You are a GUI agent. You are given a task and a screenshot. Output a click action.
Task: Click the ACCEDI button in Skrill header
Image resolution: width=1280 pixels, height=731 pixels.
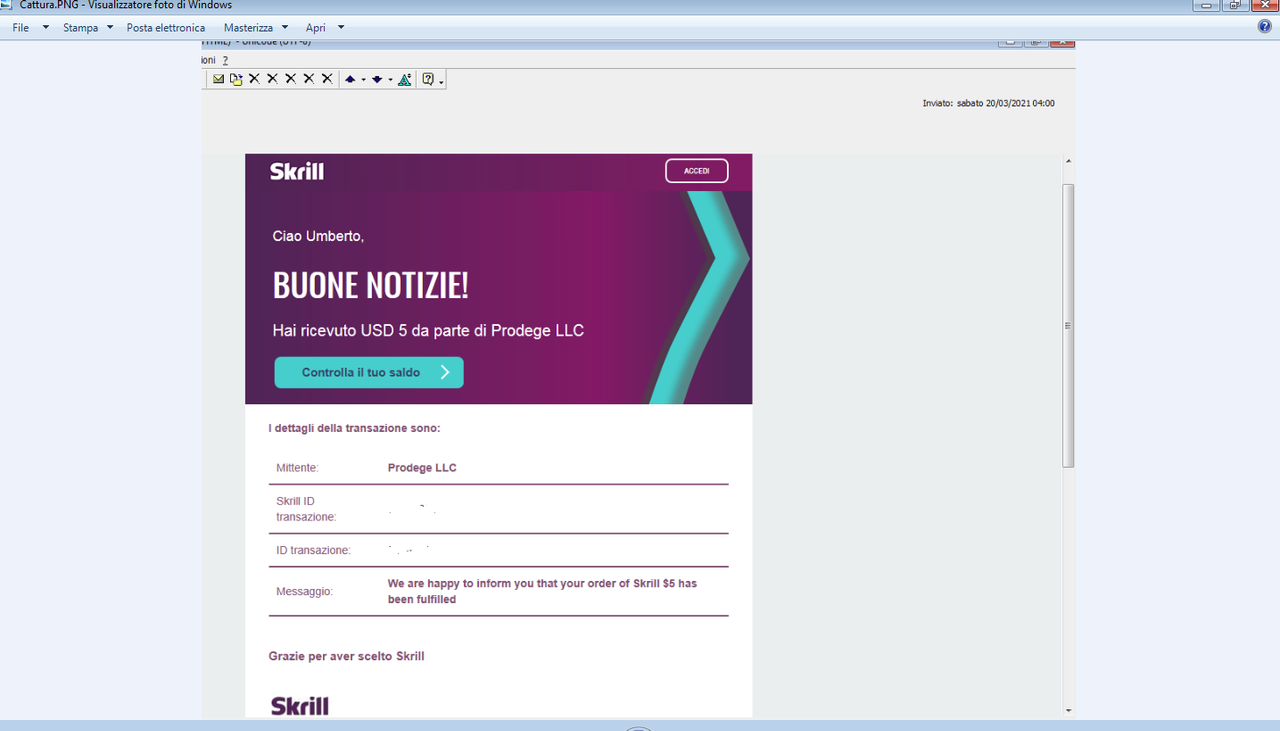tap(697, 171)
